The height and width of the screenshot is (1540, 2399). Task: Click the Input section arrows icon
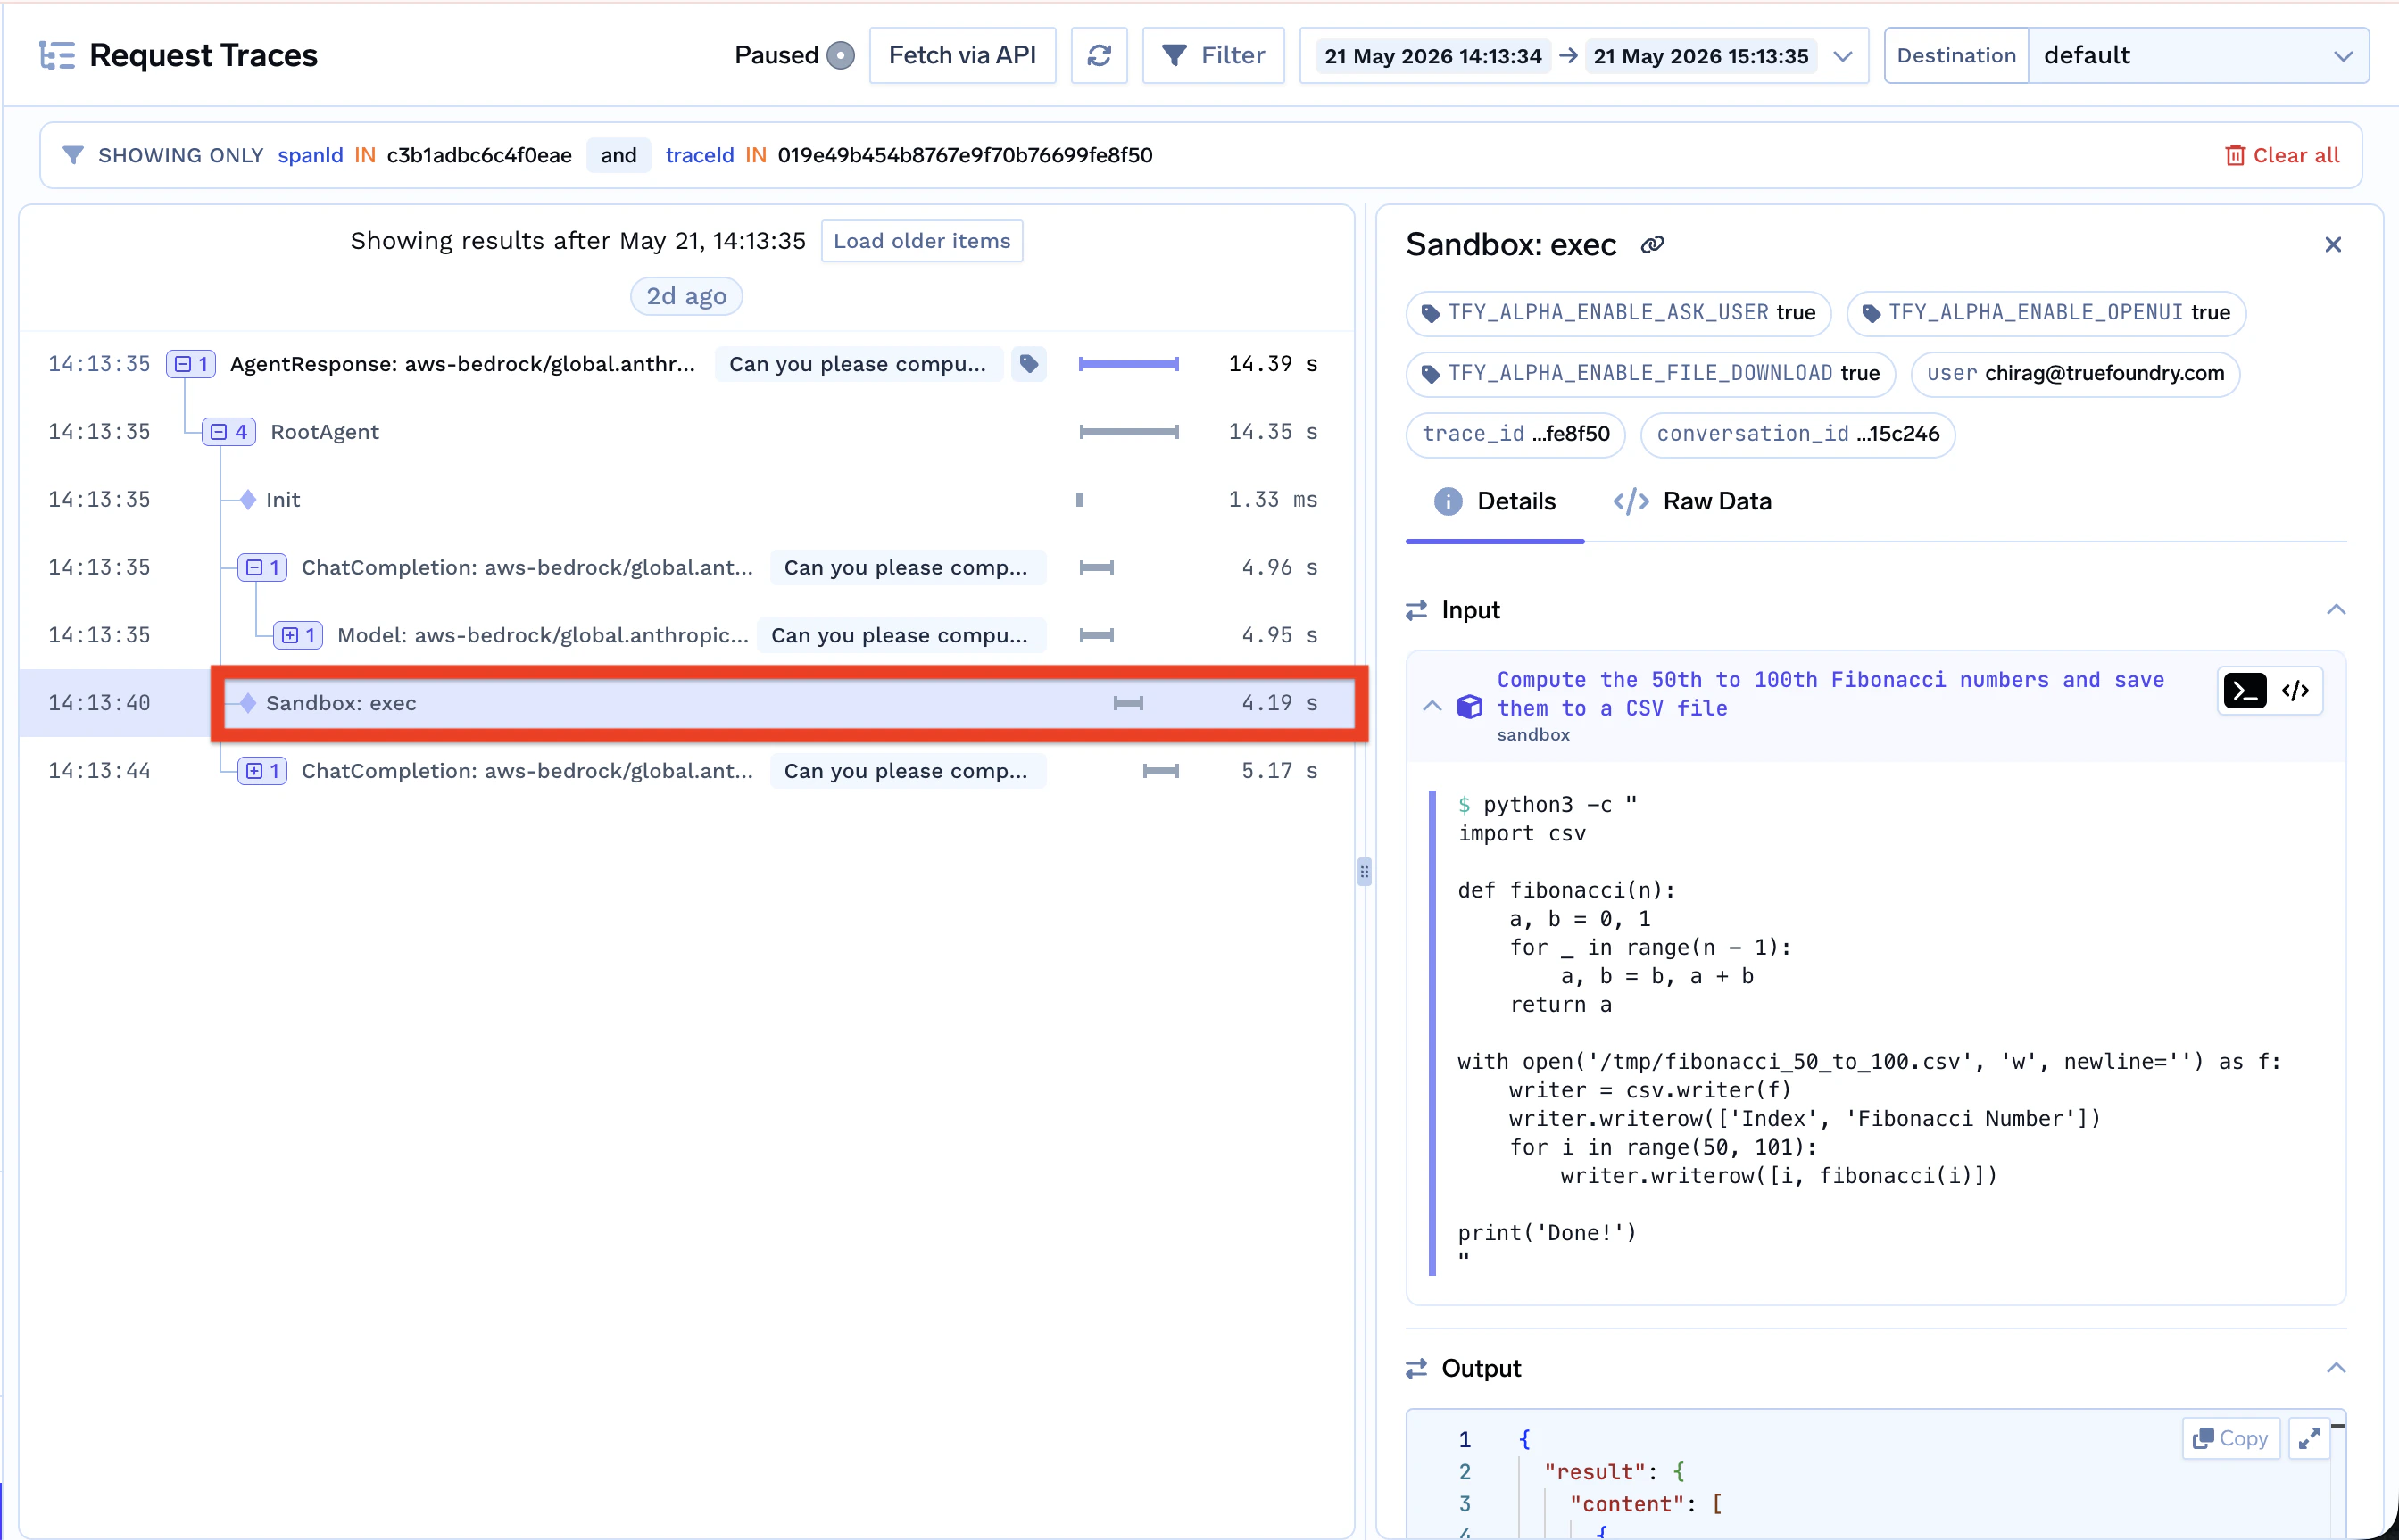[1416, 610]
